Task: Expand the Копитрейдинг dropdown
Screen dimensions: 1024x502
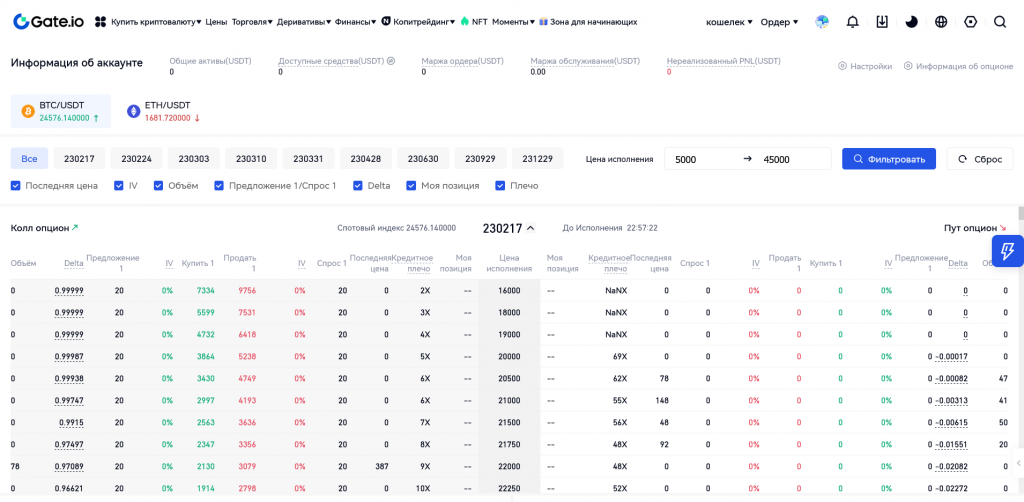Action: 424,22
